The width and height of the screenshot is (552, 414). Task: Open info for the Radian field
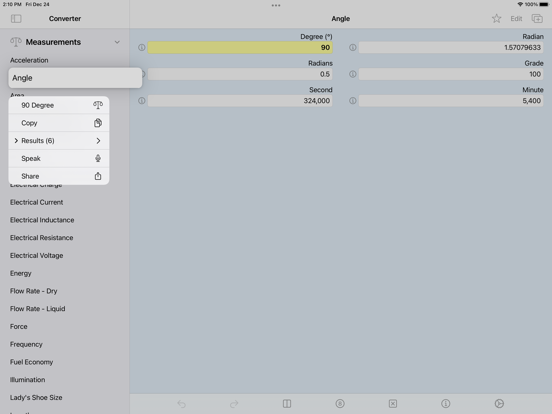coord(352,48)
